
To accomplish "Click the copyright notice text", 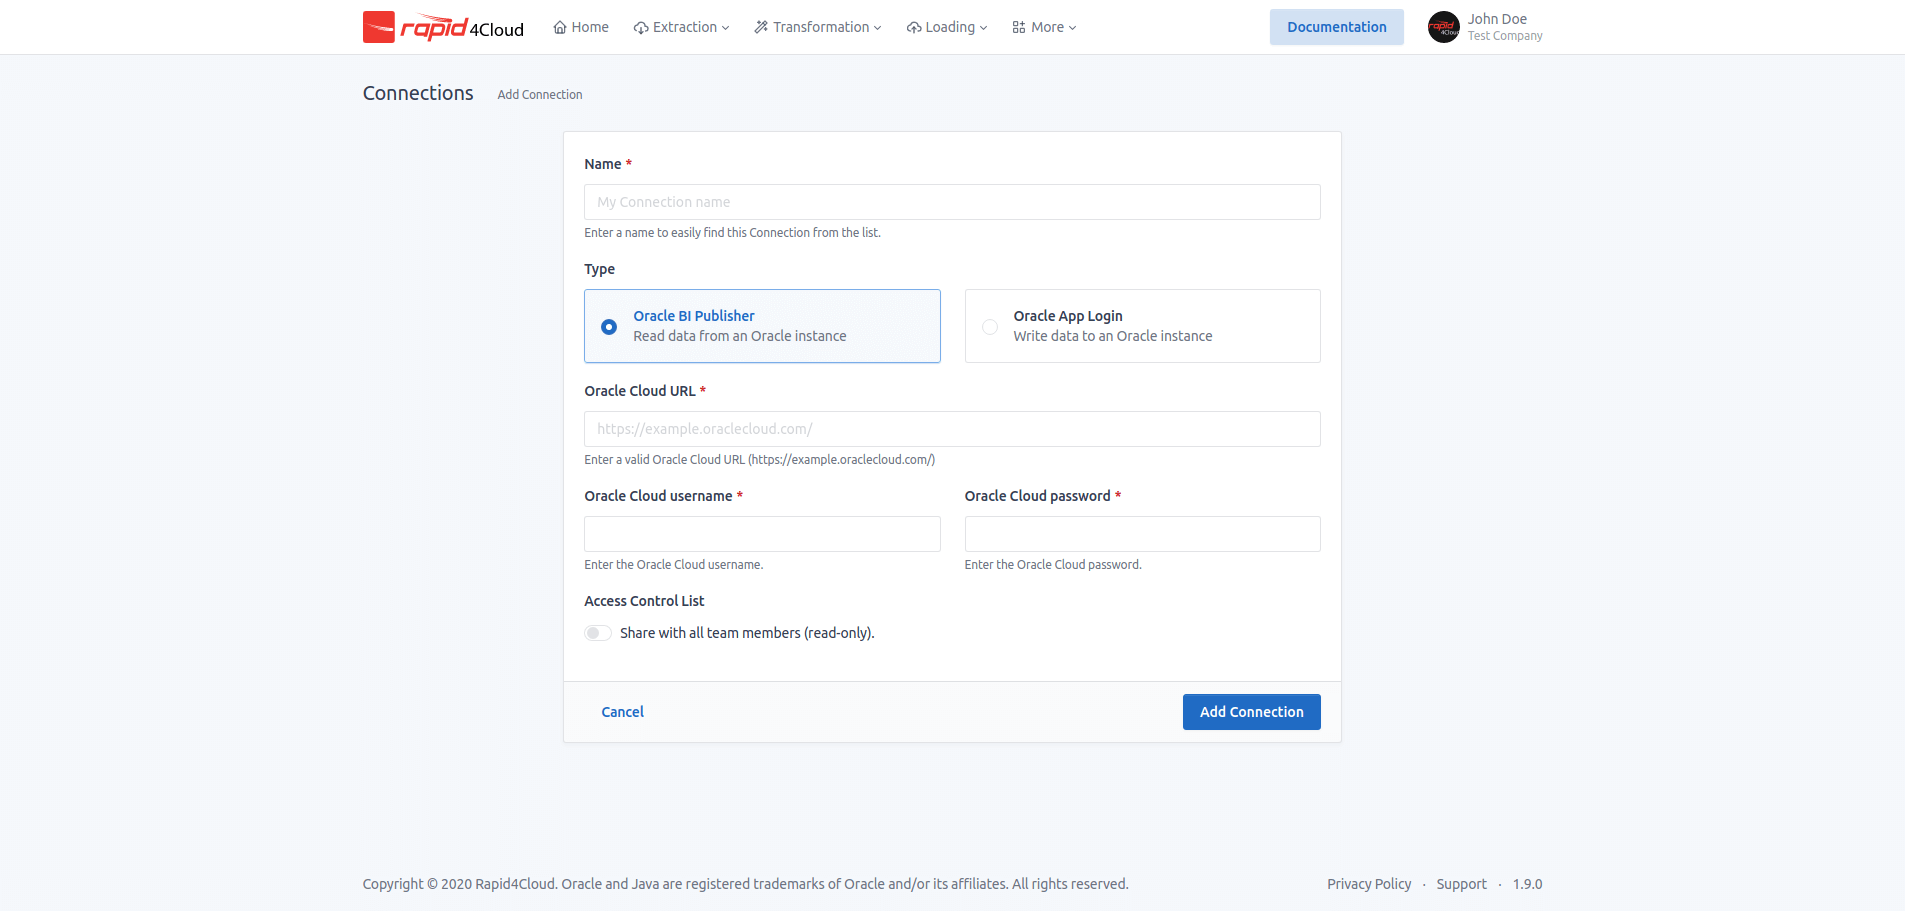I will (745, 884).
